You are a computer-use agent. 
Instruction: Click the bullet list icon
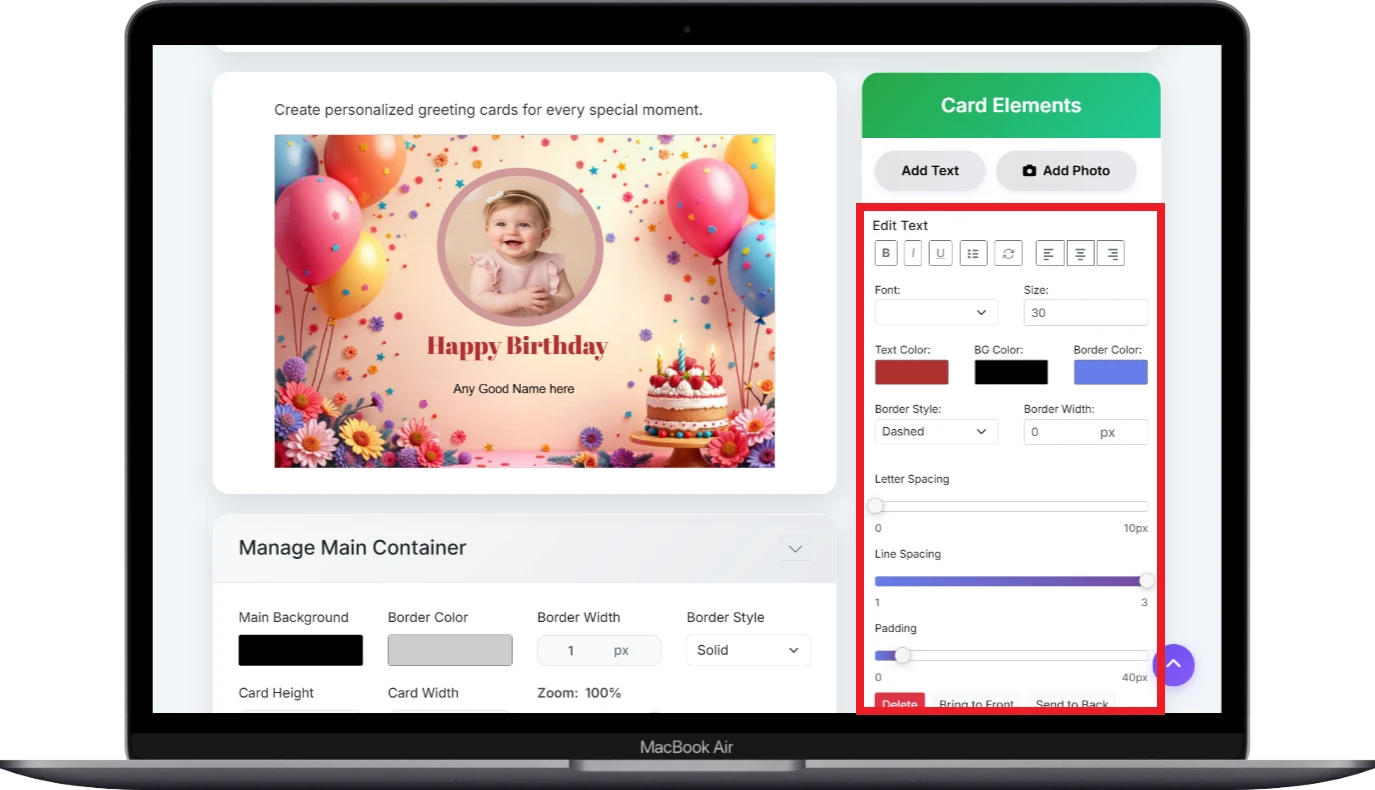point(973,254)
